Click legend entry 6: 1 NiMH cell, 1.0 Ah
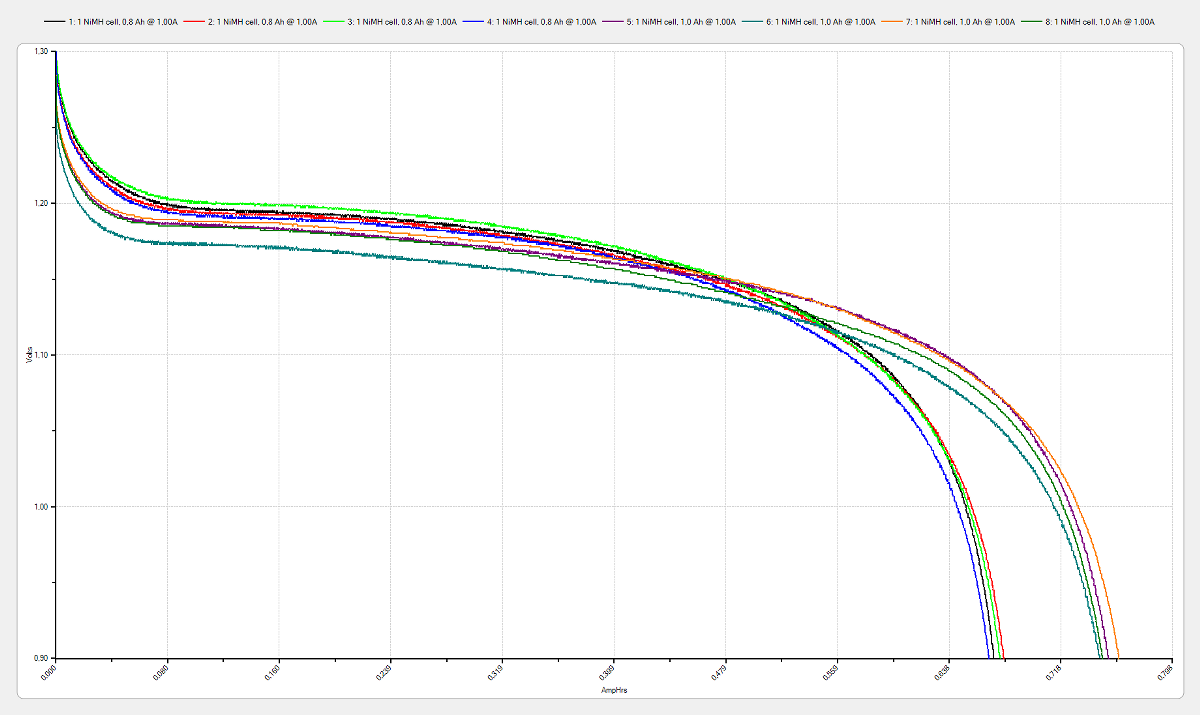Viewport: 1200px width, 715px height. (821, 21)
